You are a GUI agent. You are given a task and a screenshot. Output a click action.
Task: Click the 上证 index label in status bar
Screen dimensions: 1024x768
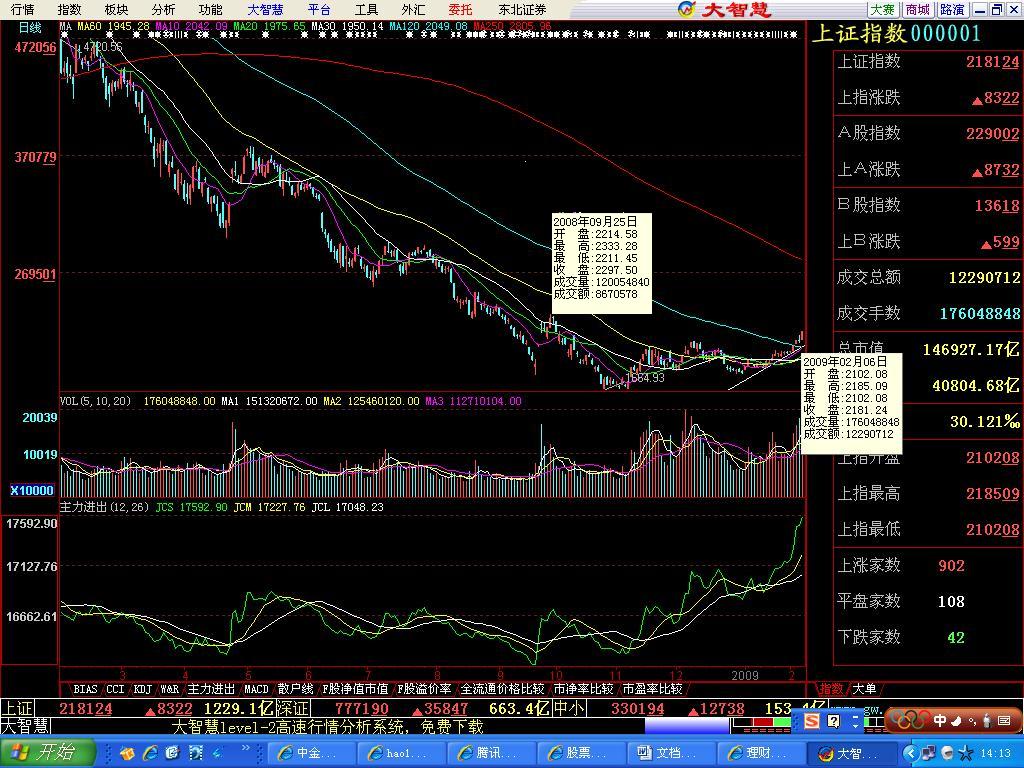(x=18, y=709)
